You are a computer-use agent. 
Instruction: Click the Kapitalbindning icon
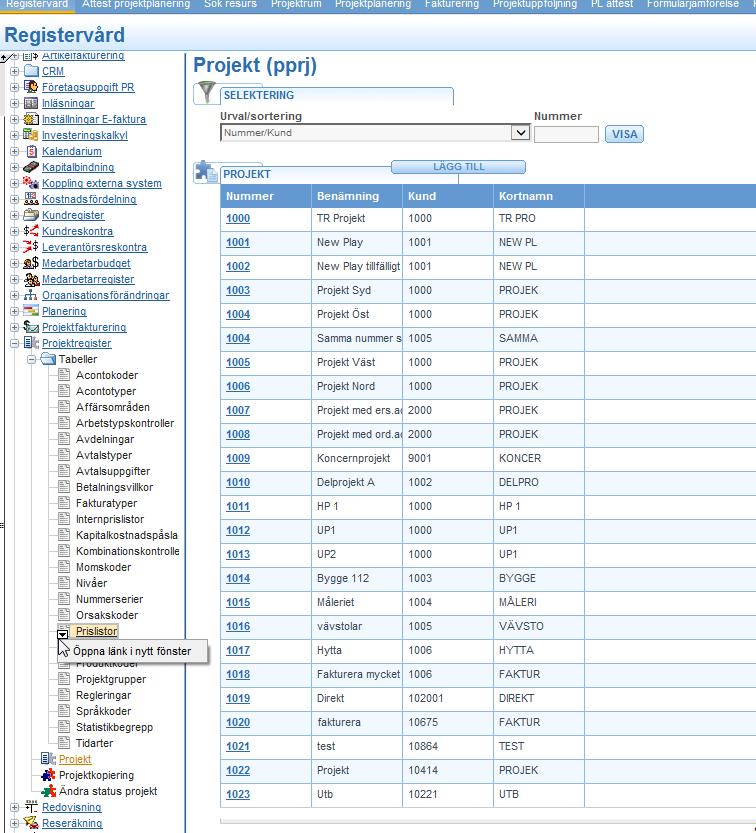tap(31, 167)
